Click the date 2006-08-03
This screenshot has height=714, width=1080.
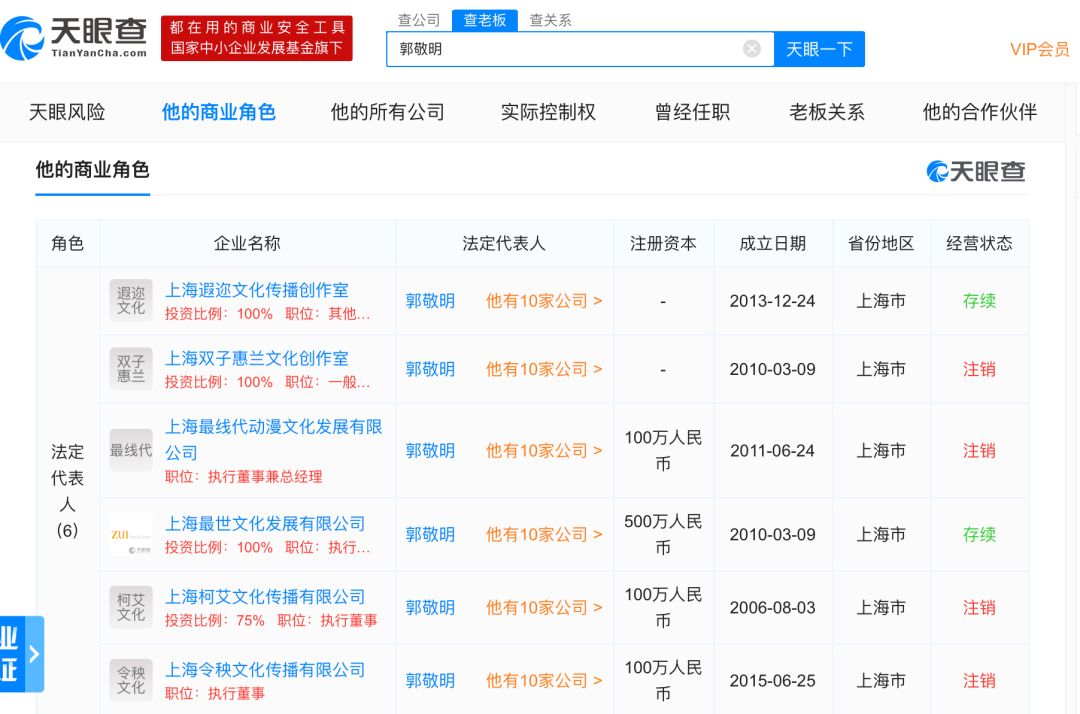pyautogui.click(x=773, y=607)
